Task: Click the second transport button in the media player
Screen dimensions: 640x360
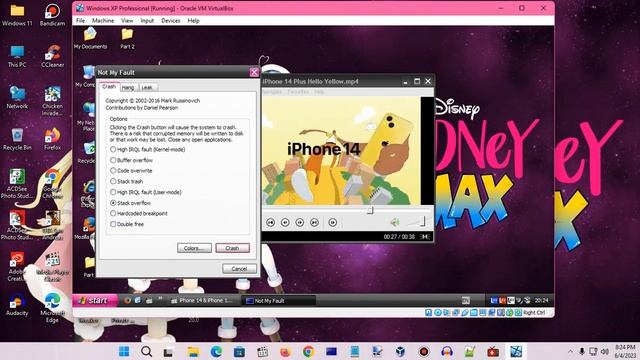Action: click(x=285, y=222)
